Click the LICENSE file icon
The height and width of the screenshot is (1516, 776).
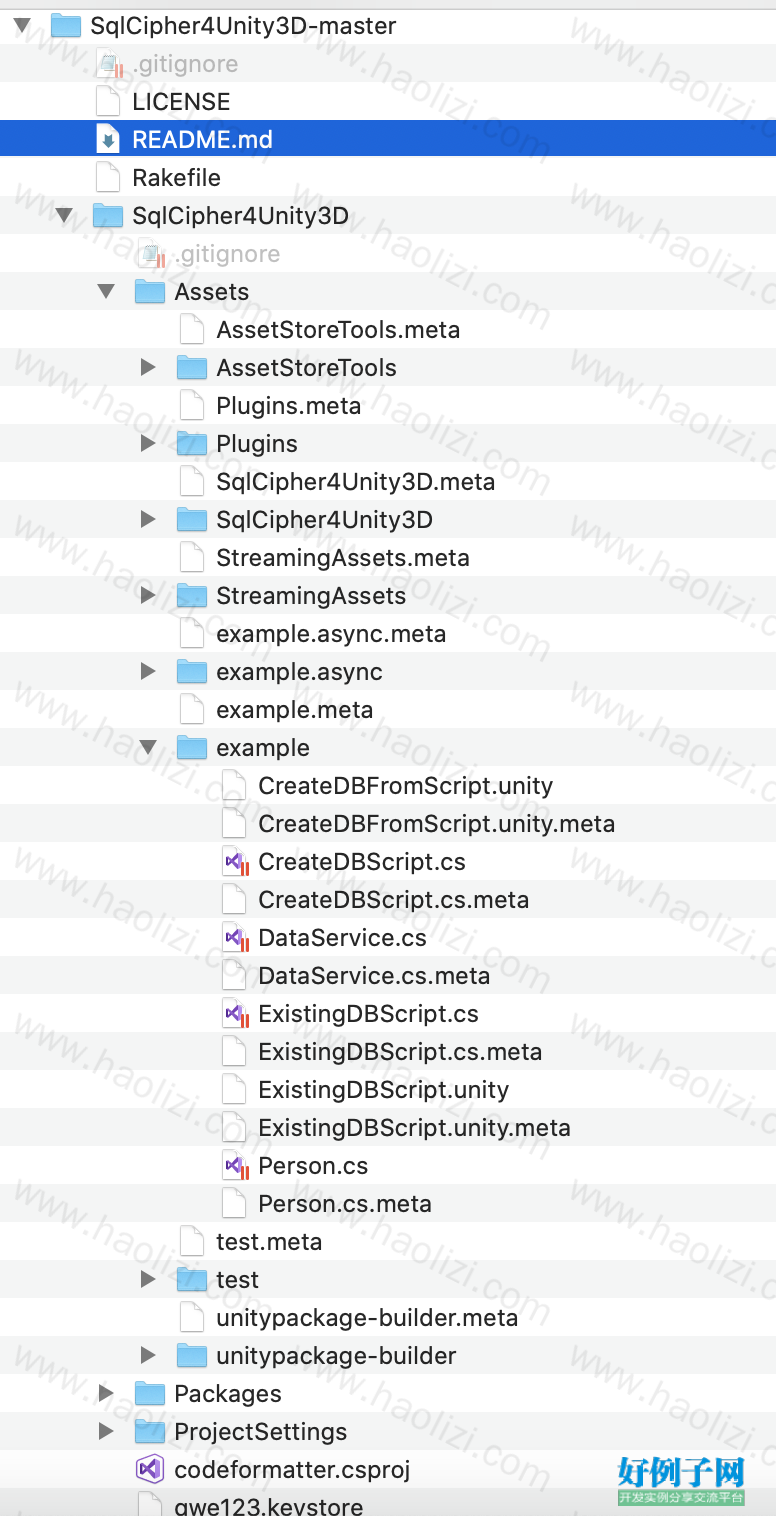coord(107,102)
